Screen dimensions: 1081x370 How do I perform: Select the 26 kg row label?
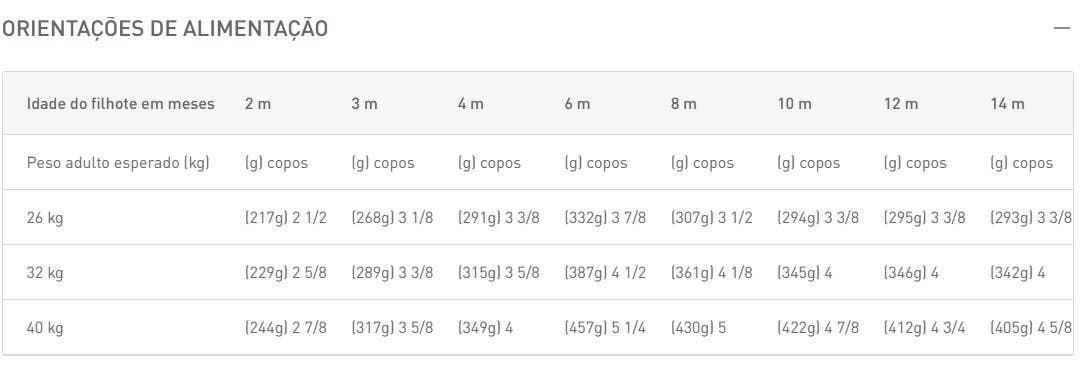[x=45, y=218]
